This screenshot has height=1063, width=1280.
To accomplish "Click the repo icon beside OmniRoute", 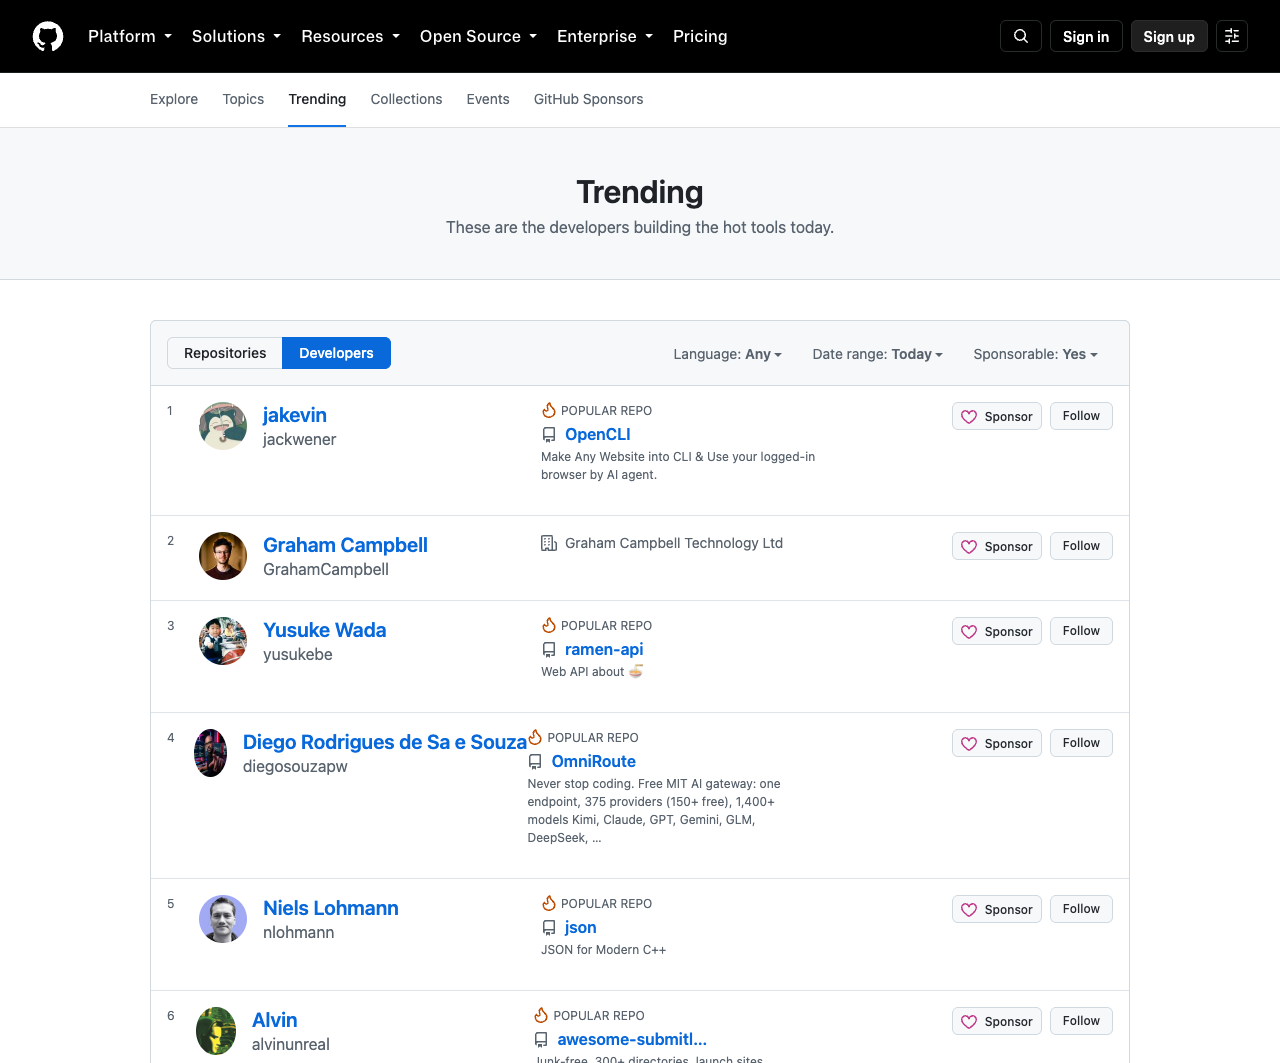I will tap(535, 762).
